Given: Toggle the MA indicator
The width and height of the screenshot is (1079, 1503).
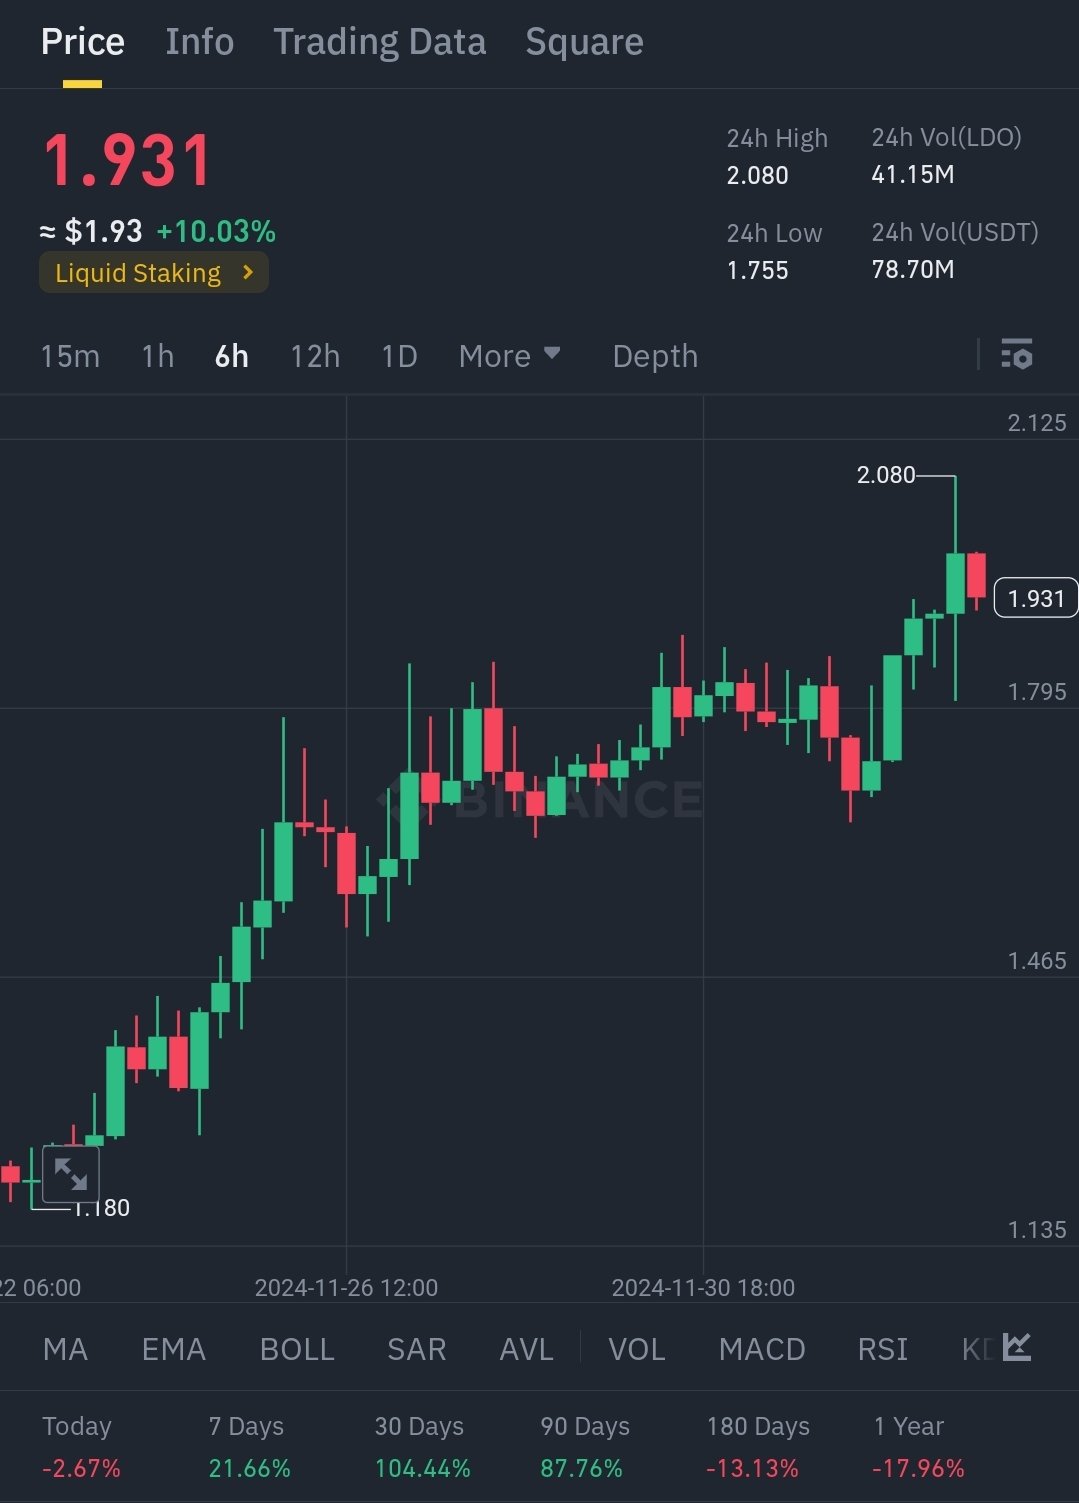Looking at the screenshot, I should pyautogui.click(x=65, y=1349).
